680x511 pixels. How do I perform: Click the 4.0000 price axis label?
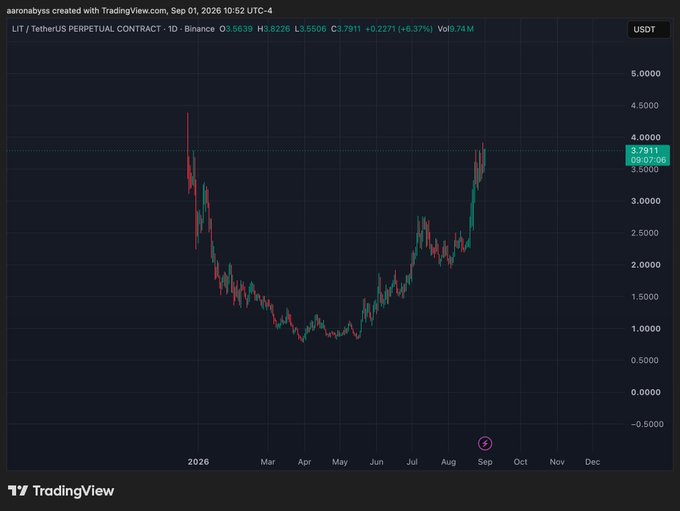pyautogui.click(x=646, y=138)
